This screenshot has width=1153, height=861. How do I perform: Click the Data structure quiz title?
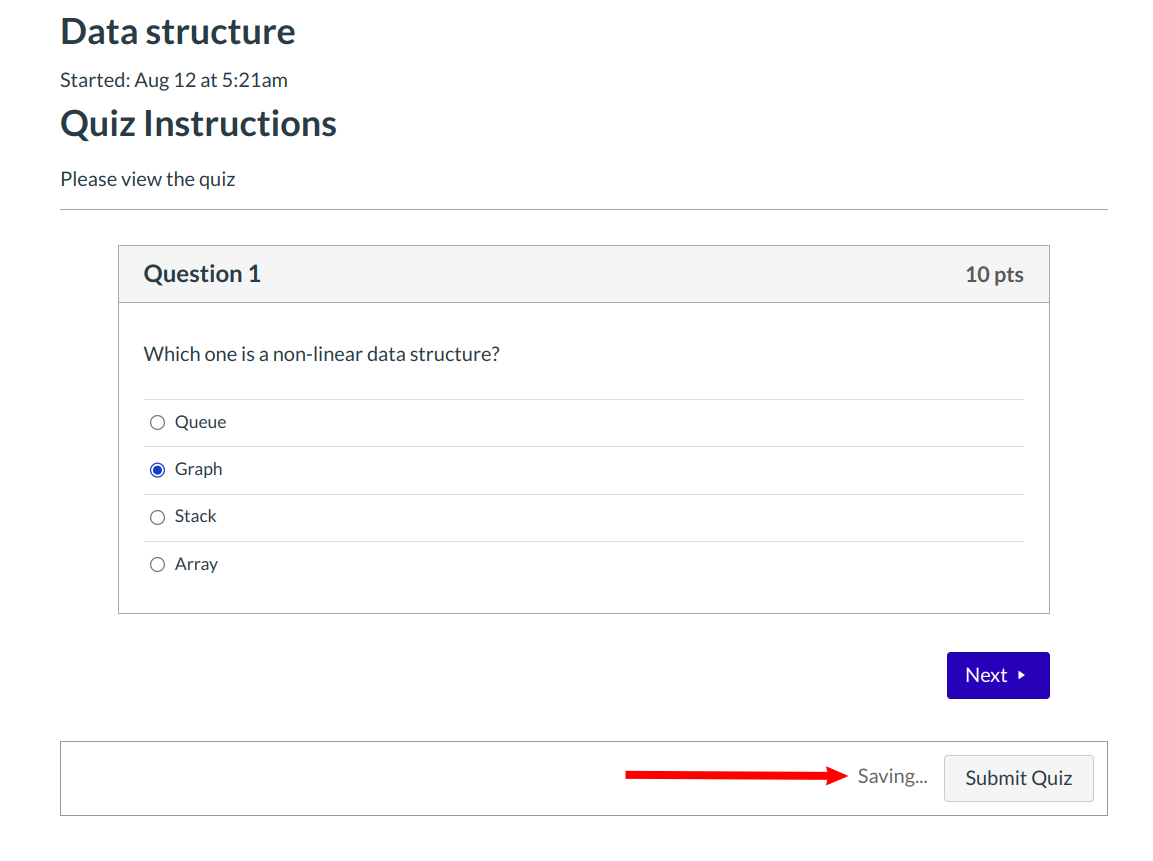tap(178, 32)
